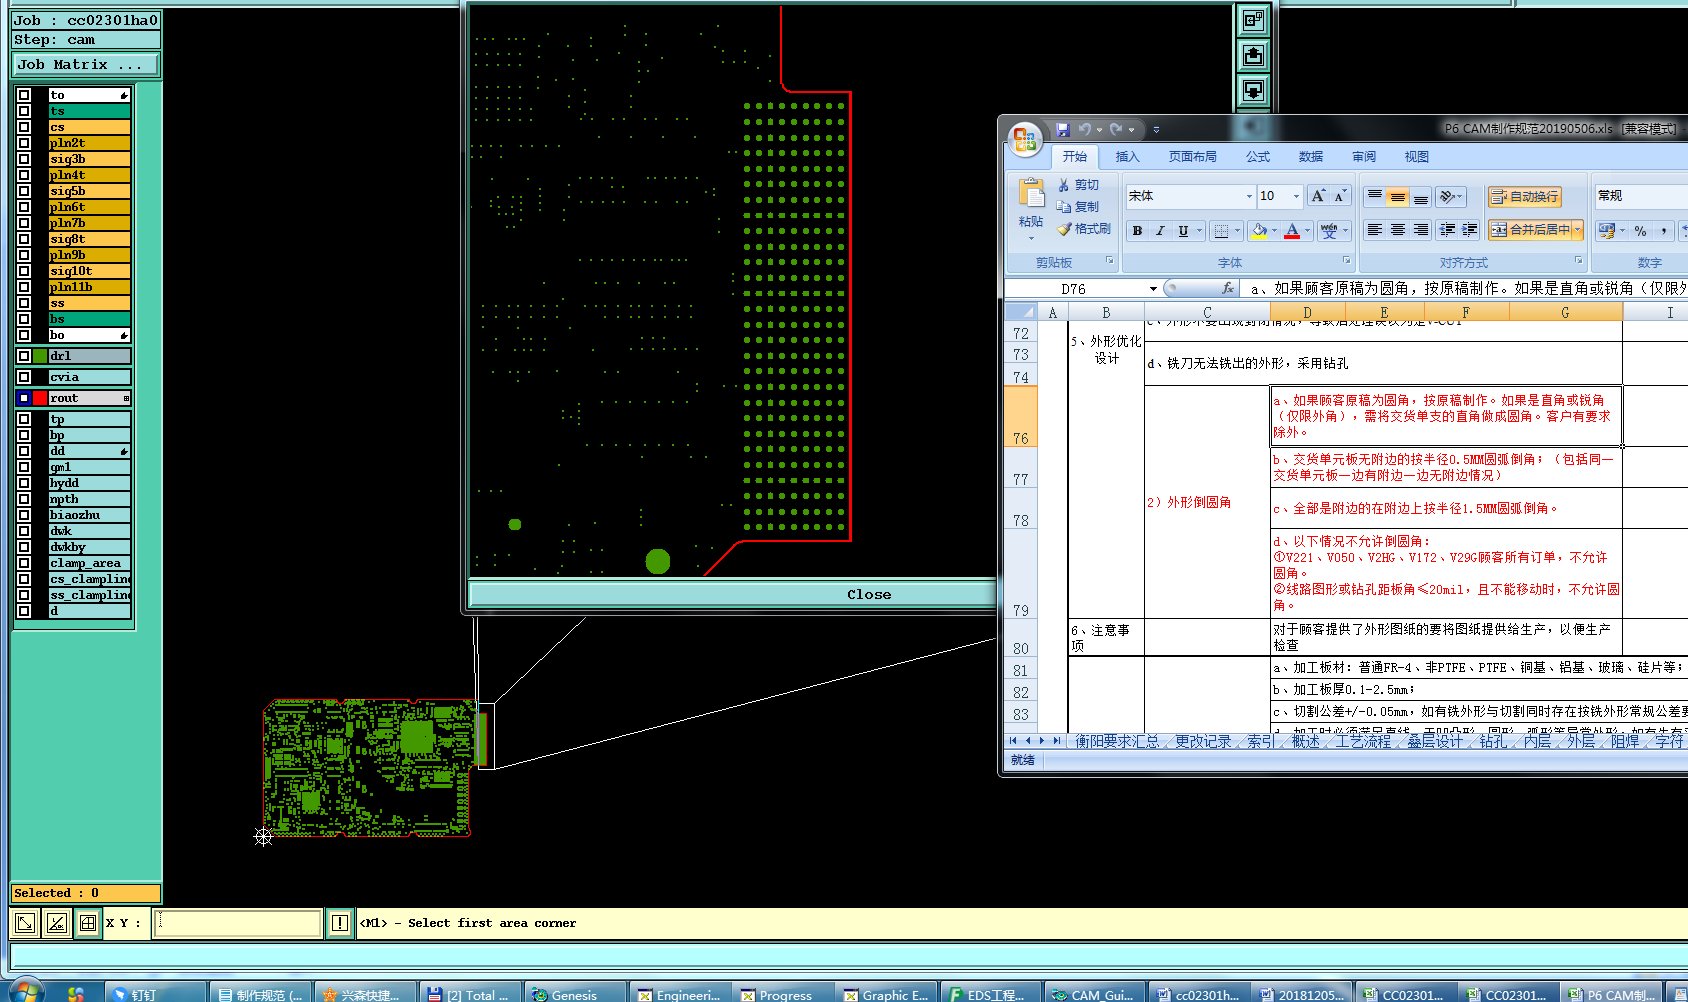Screen dimensions: 1688x1002
Task: Redo action in Excel quick access toolbar
Action: point(1116,130)
